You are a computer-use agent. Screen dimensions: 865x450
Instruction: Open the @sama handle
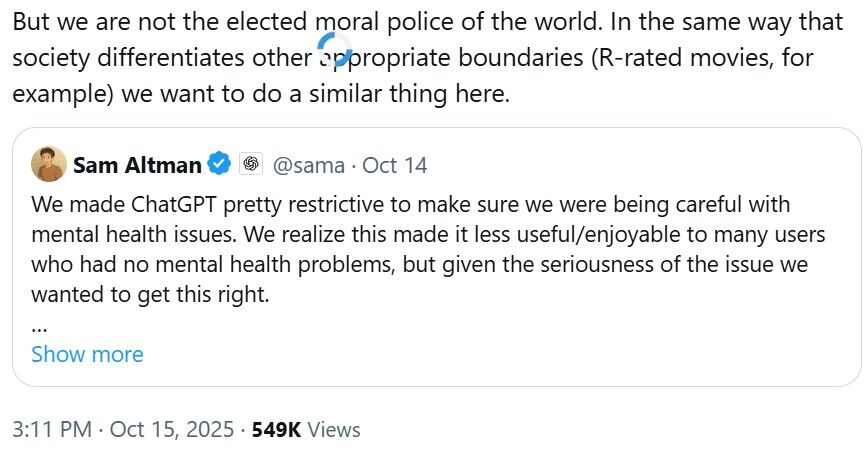click(309, 165)
